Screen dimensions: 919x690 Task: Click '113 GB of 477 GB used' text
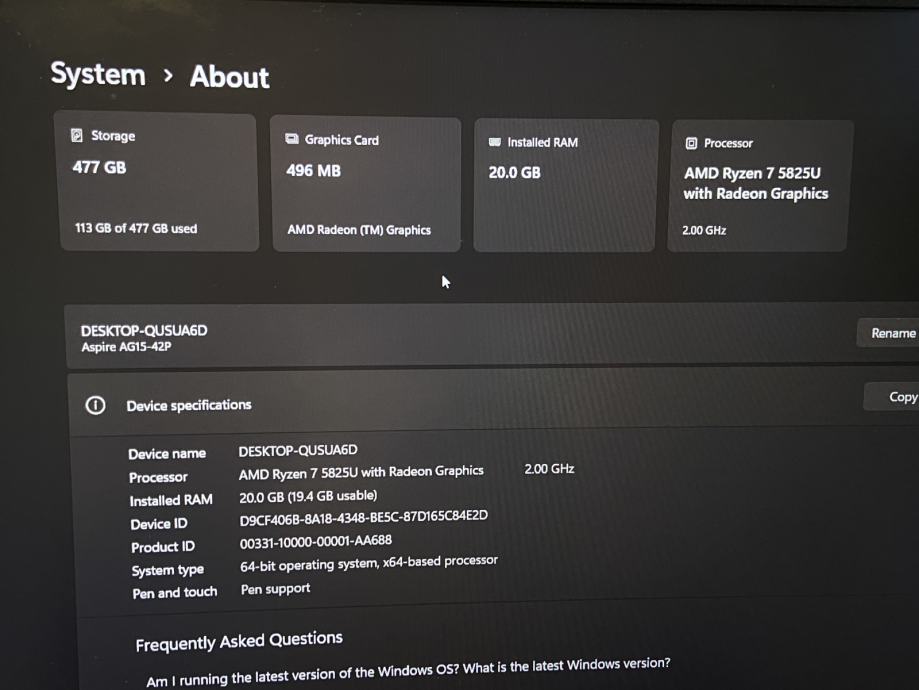coord(136,228)
